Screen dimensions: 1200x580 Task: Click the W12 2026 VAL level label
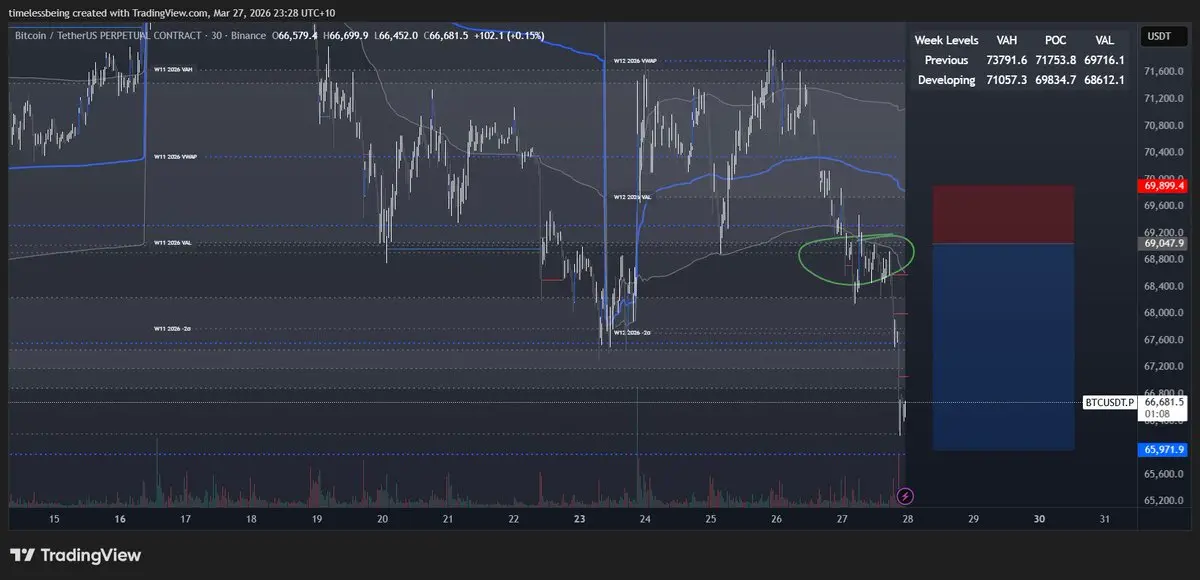(x=632, y=197)
